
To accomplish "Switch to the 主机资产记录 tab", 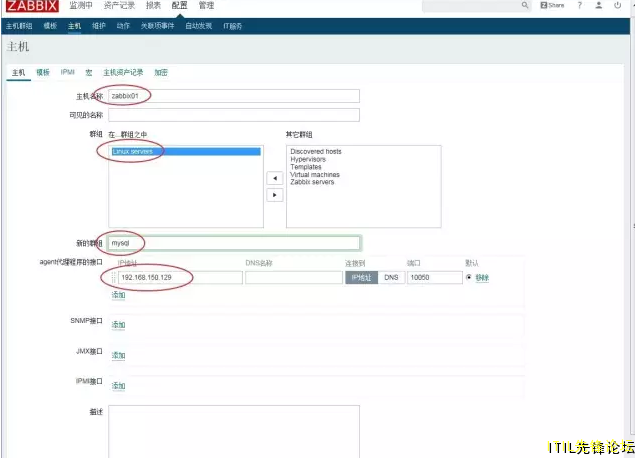I will (123, 72).
